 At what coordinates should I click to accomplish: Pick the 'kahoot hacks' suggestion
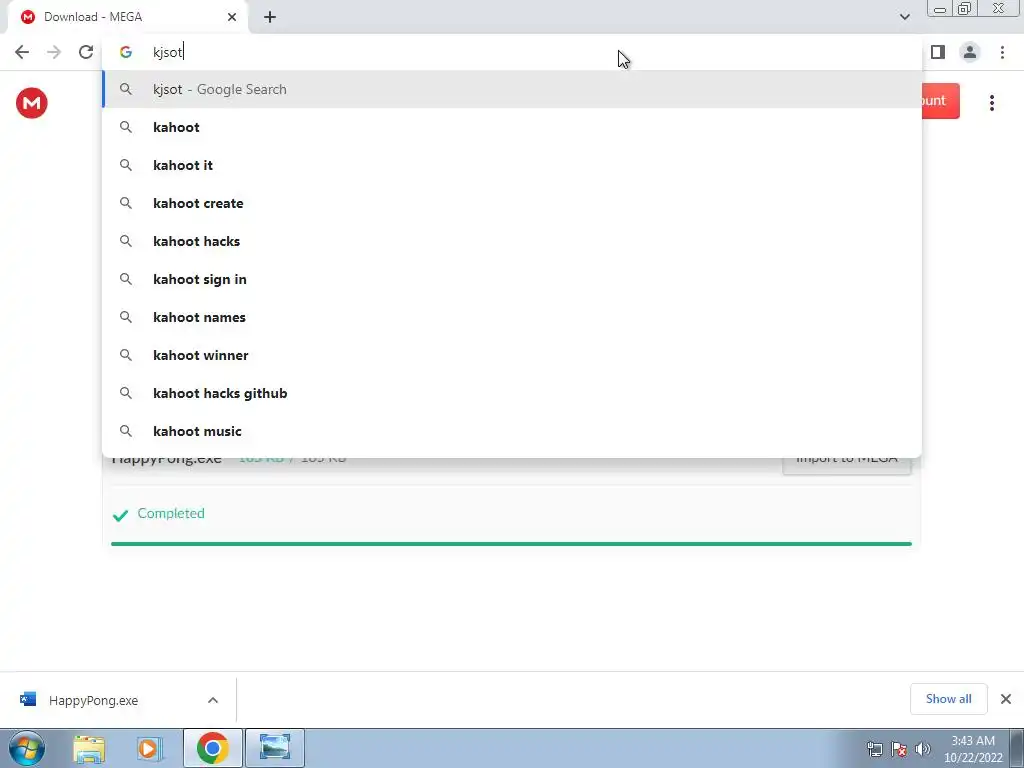(x=512, y=241)
